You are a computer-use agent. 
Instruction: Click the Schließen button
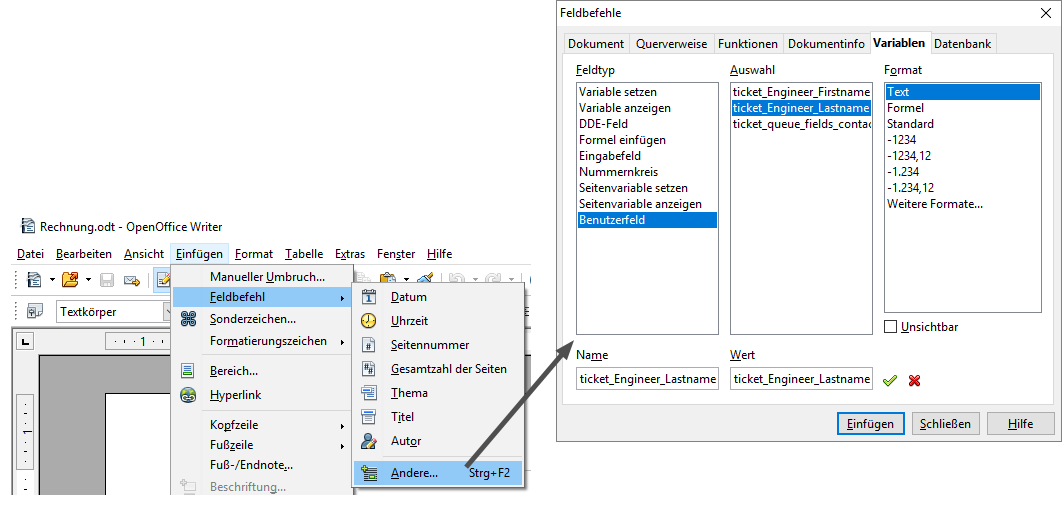944,423
